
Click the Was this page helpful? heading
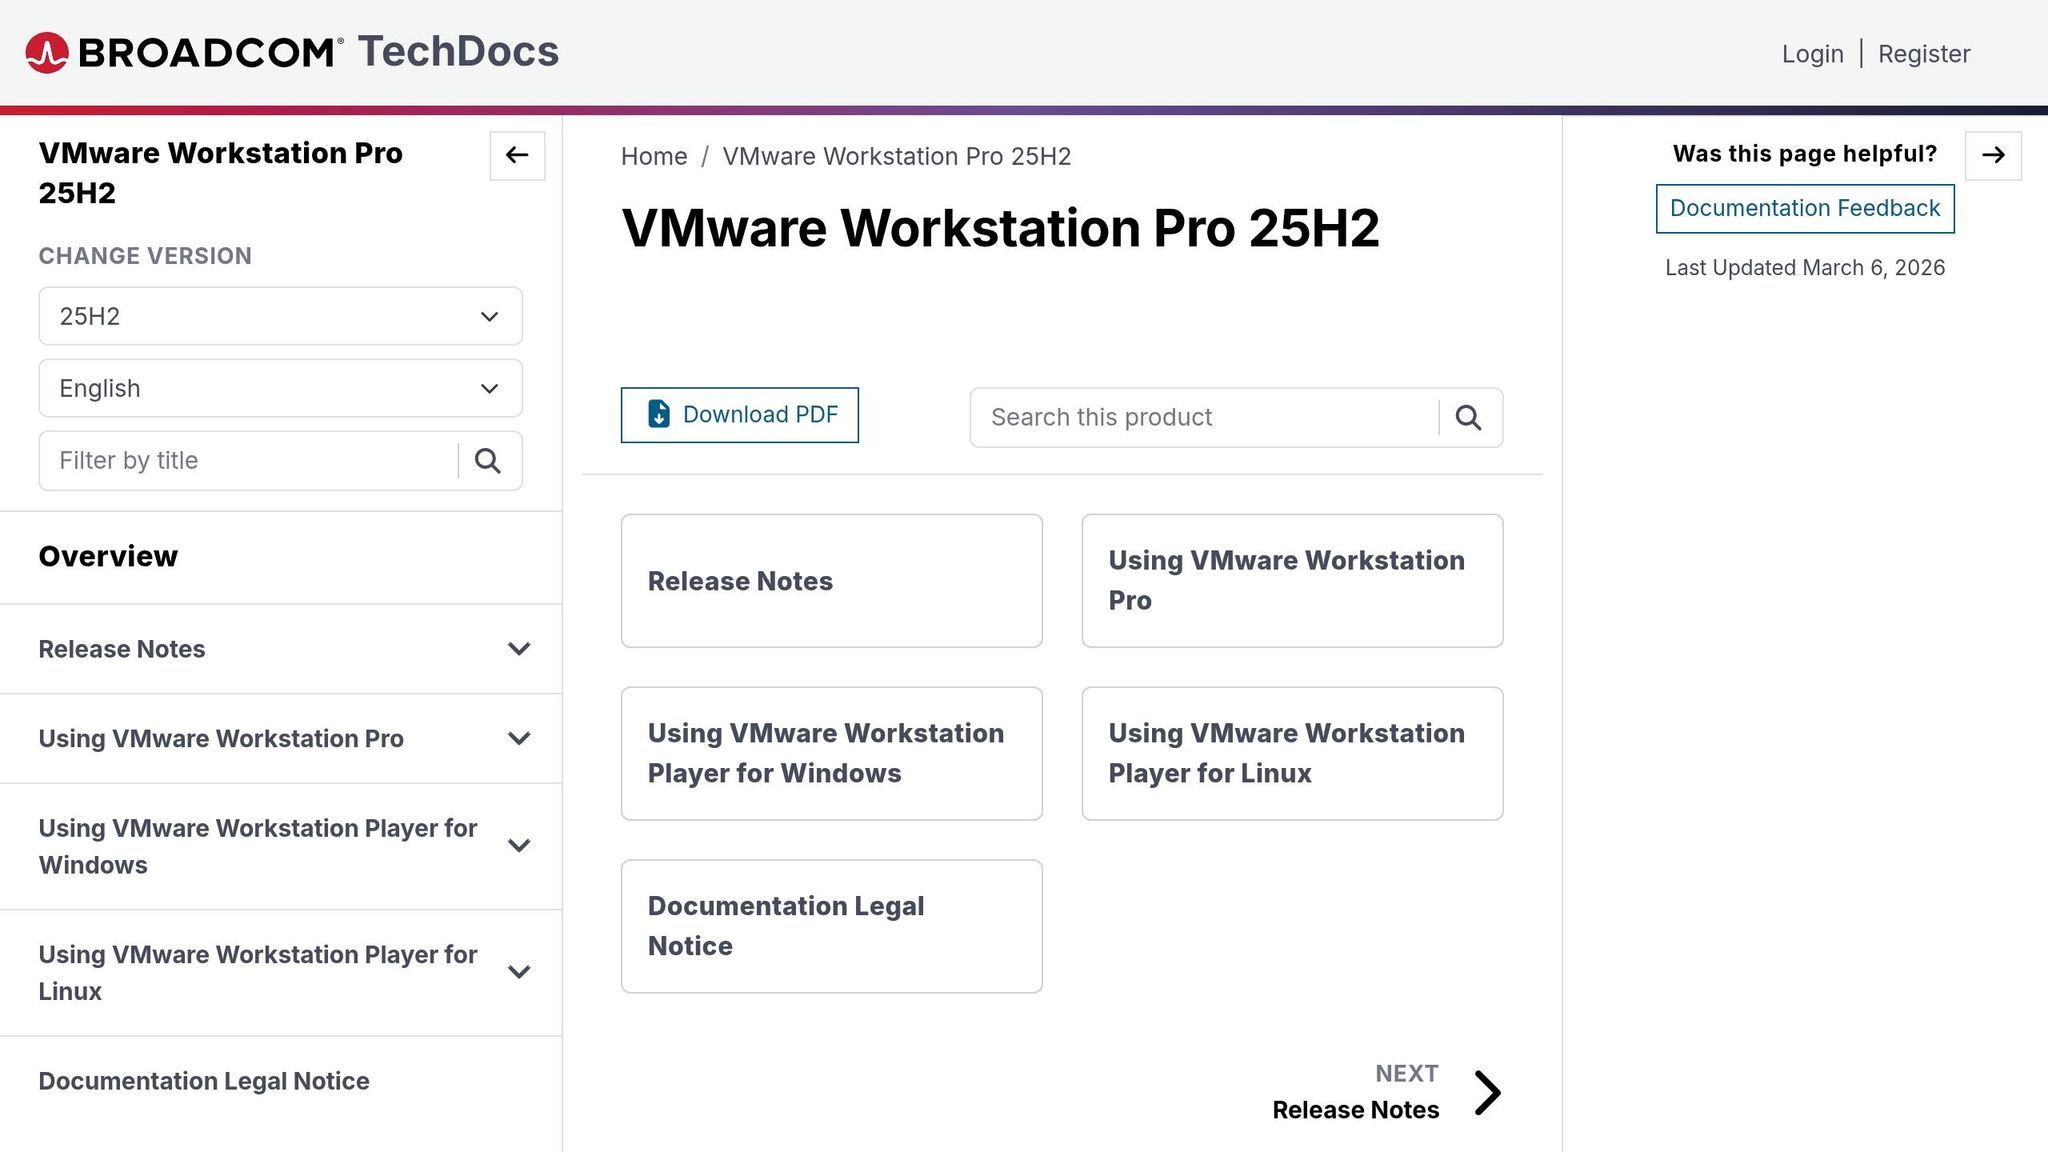pos(1805,154)
